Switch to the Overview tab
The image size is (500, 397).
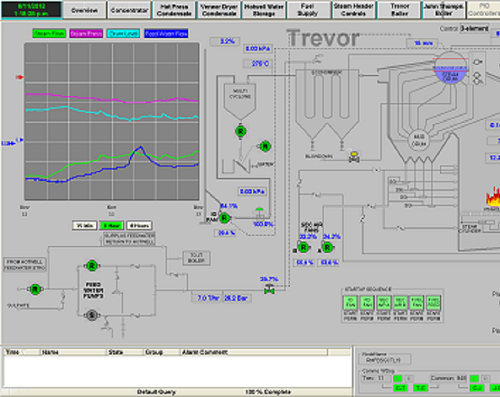[x=84, y=10]
